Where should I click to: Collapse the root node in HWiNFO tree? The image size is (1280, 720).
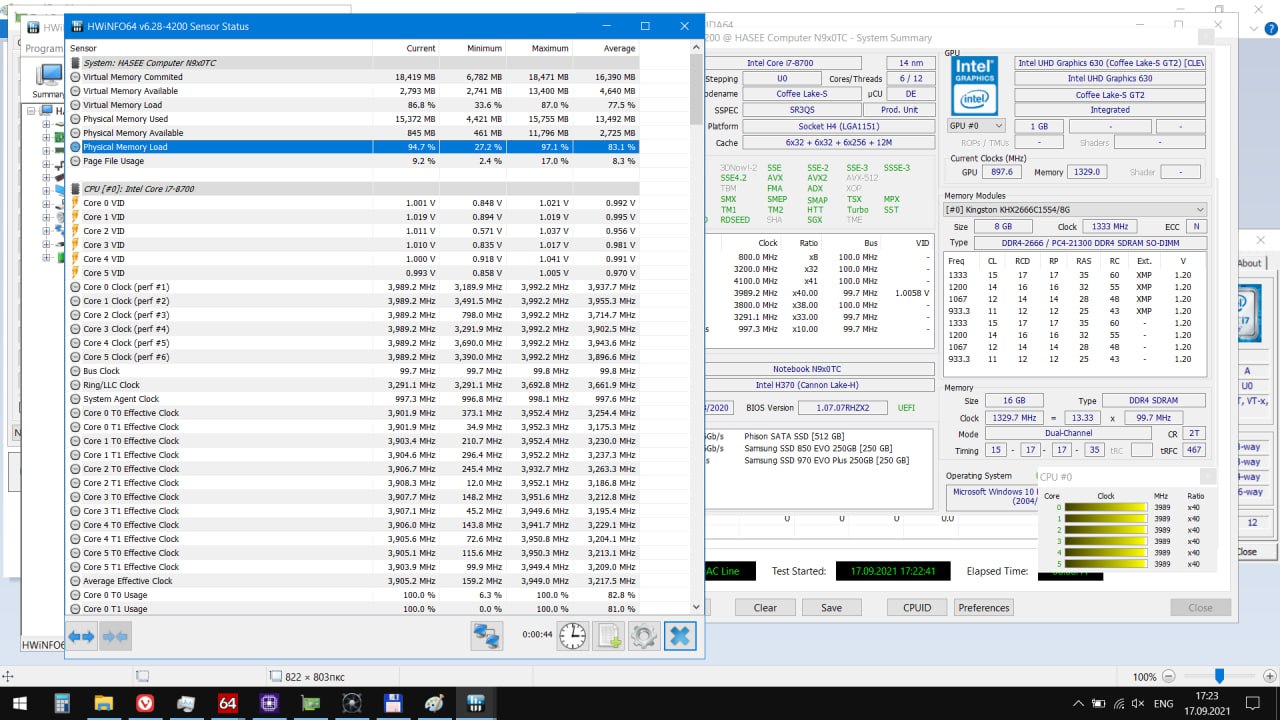tap(31, 111)
